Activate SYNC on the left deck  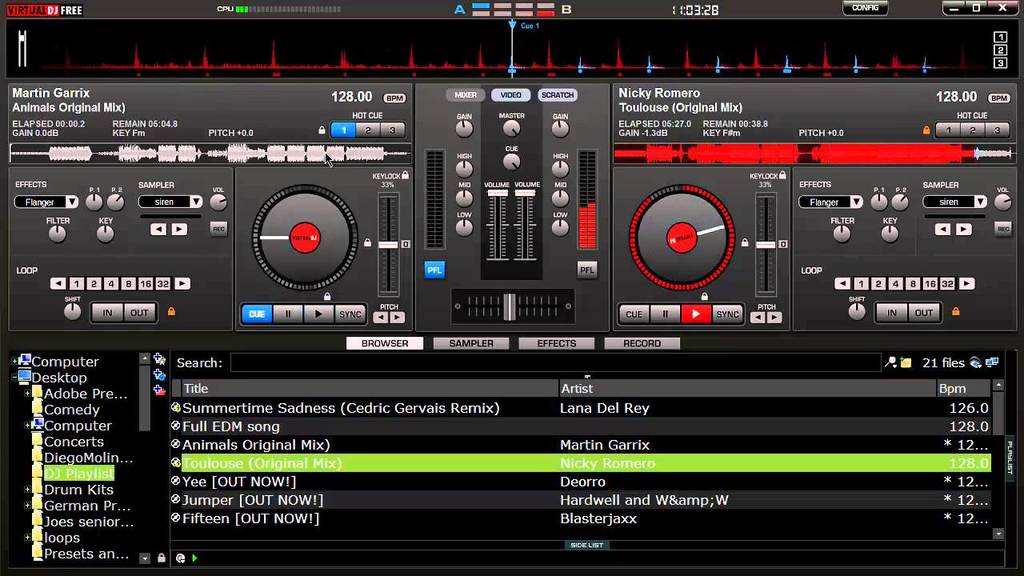coord(351,313)
